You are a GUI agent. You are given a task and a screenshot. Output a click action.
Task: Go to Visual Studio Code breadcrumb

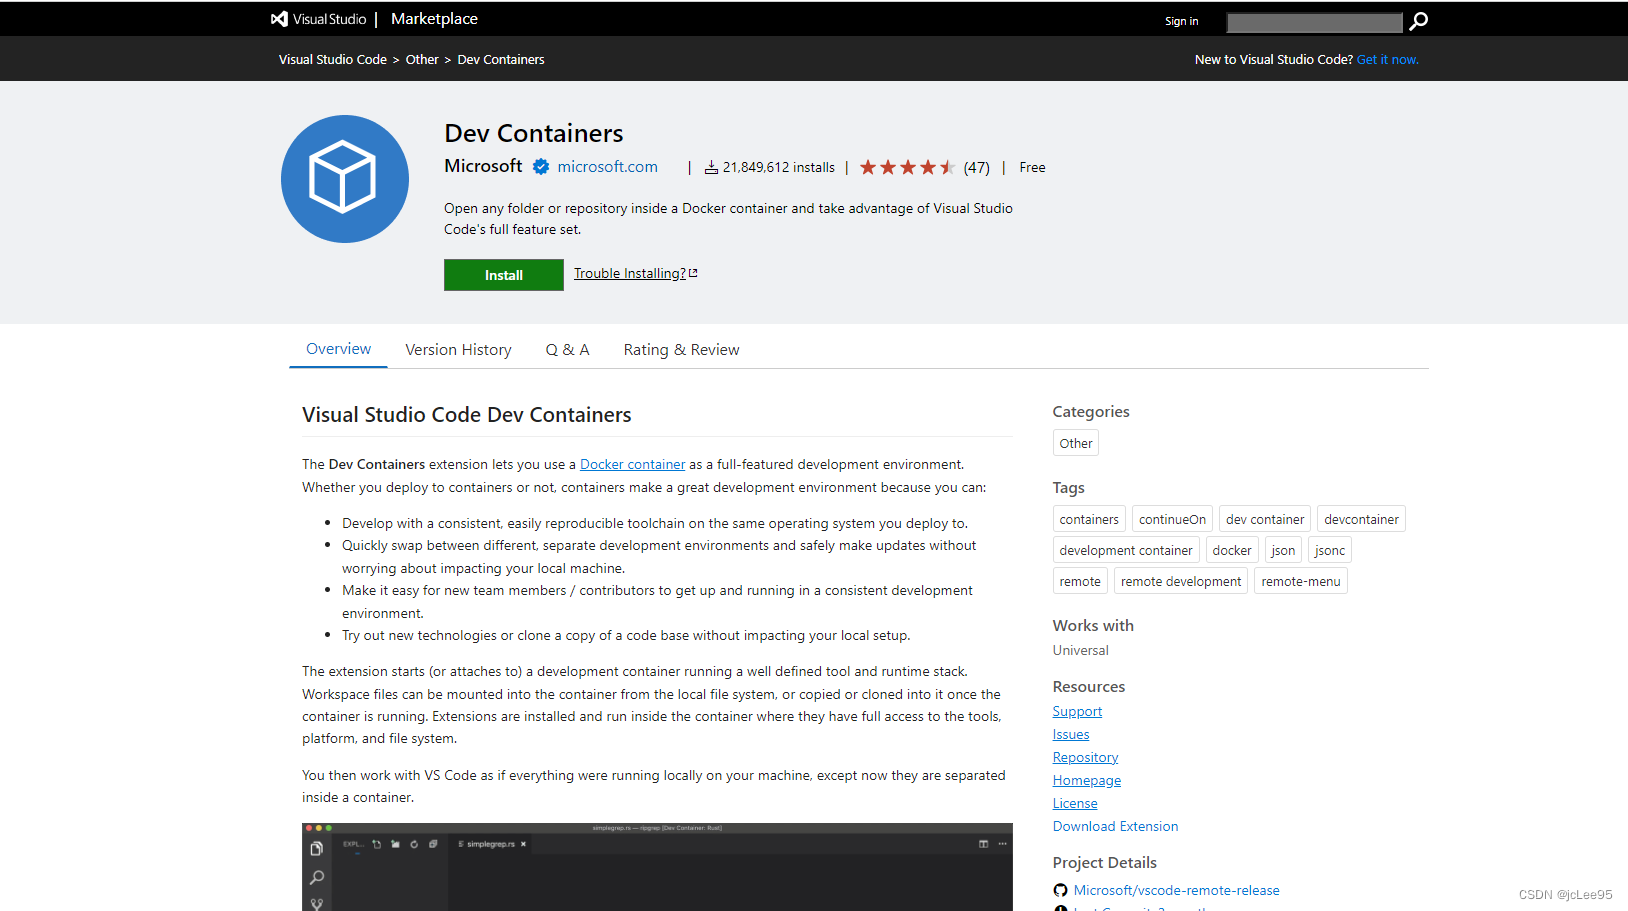pos(333,60)
